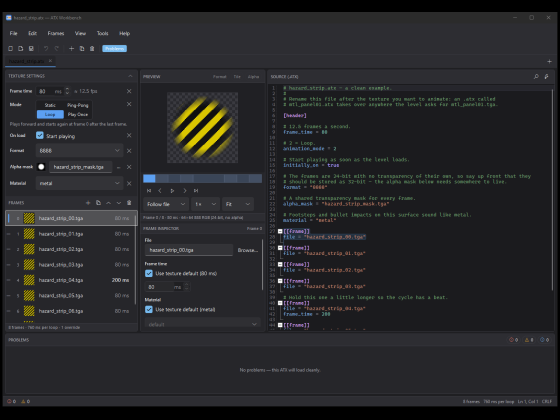Open the Format 8888 dropdown

tap(80, 151)
